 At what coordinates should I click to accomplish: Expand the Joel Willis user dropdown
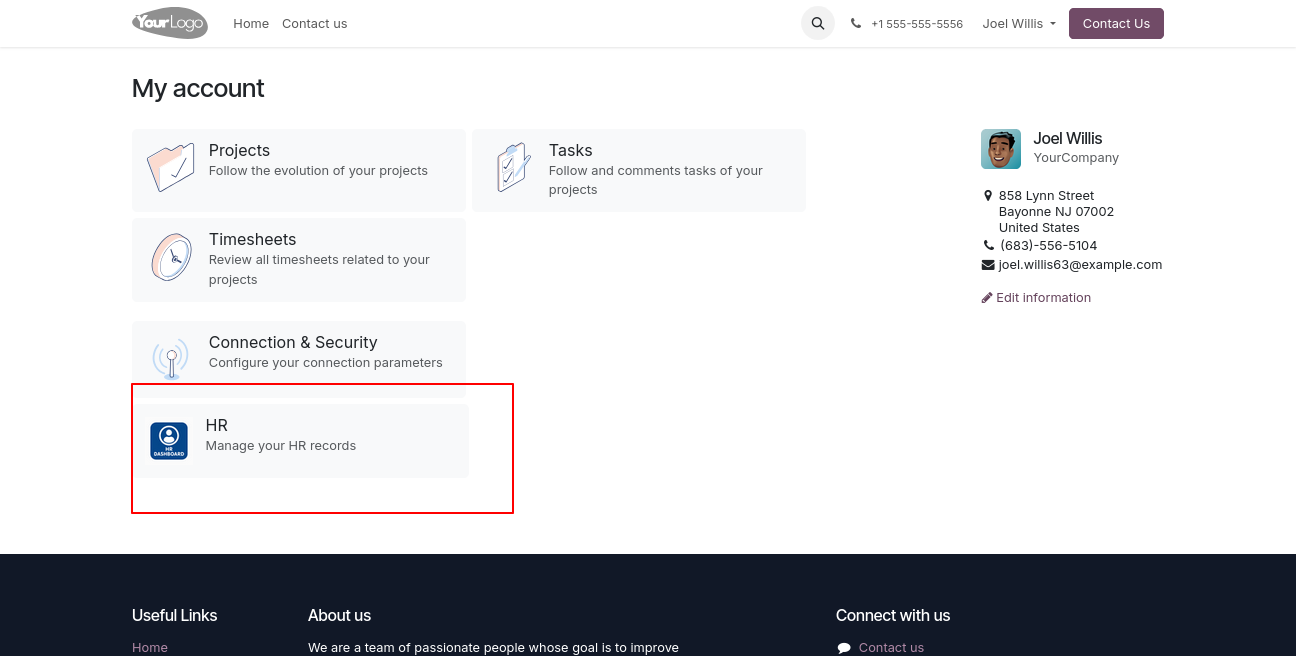coord(1019,23)
